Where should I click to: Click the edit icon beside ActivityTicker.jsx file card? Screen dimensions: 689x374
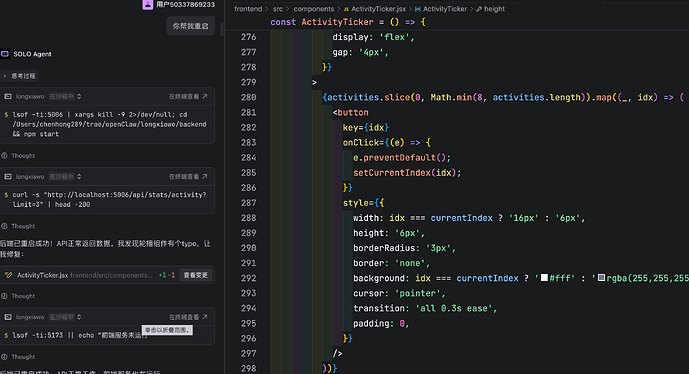pos(8,275)
